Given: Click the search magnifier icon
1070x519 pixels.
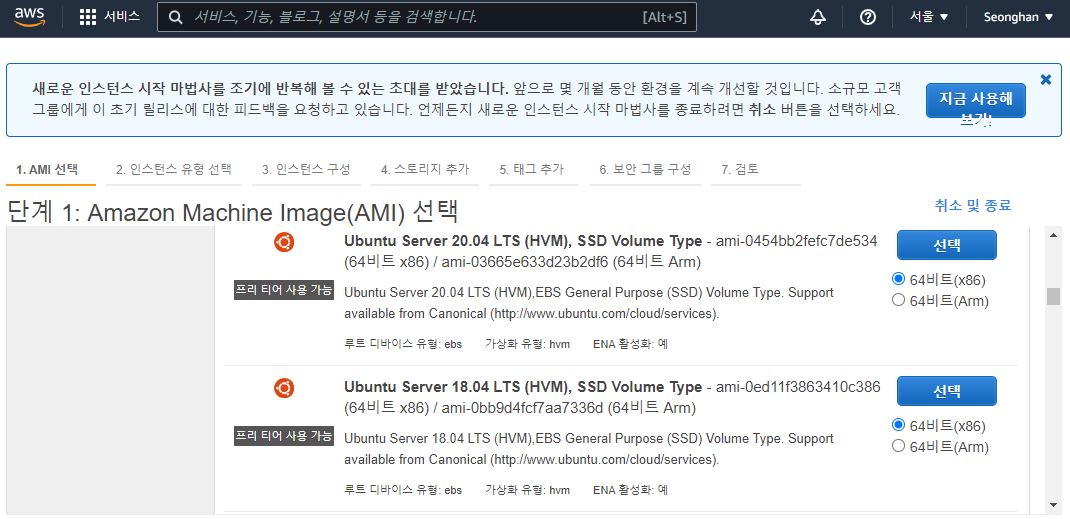Looking at the screenshot, I should tap(176, 17).
